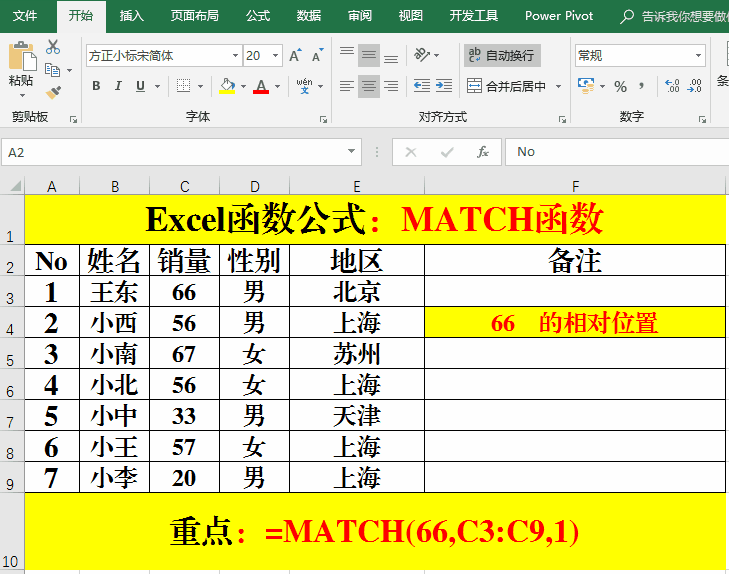The image size is (729, 574).
Task: Toggle underline formatting U
Action: pos(140,86)
